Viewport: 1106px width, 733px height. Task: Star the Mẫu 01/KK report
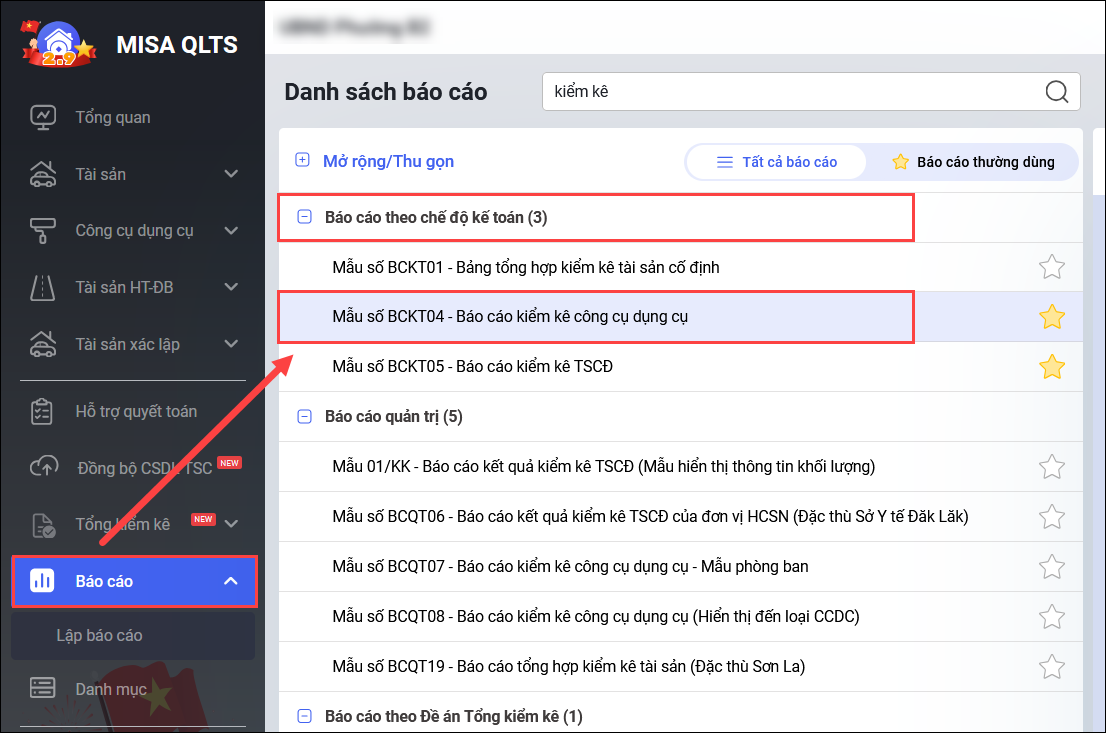tap(1051, 466)
